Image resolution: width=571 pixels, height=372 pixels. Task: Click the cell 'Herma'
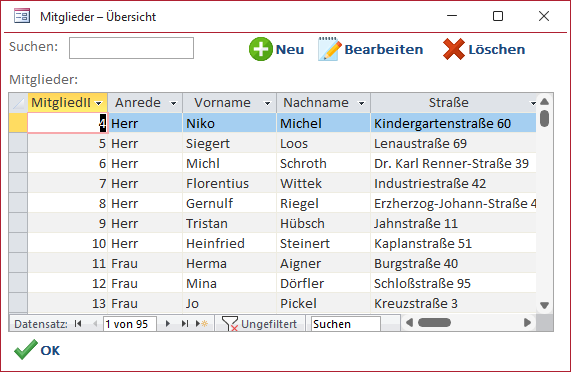[229, 264]
